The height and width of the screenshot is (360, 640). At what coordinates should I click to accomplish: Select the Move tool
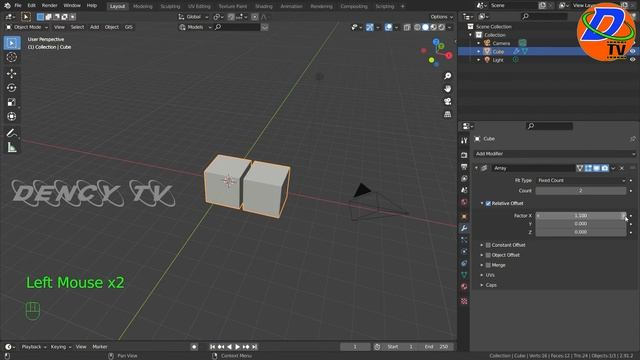[12, 73]
